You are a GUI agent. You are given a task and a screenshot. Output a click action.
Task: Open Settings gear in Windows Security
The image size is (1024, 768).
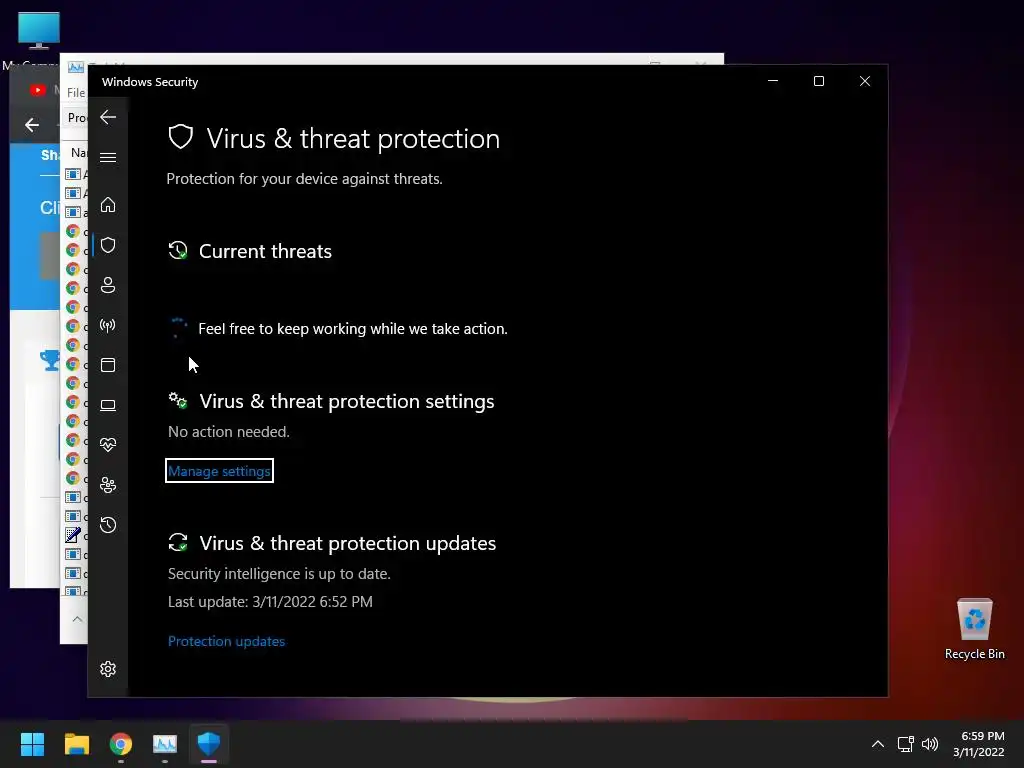108,669
